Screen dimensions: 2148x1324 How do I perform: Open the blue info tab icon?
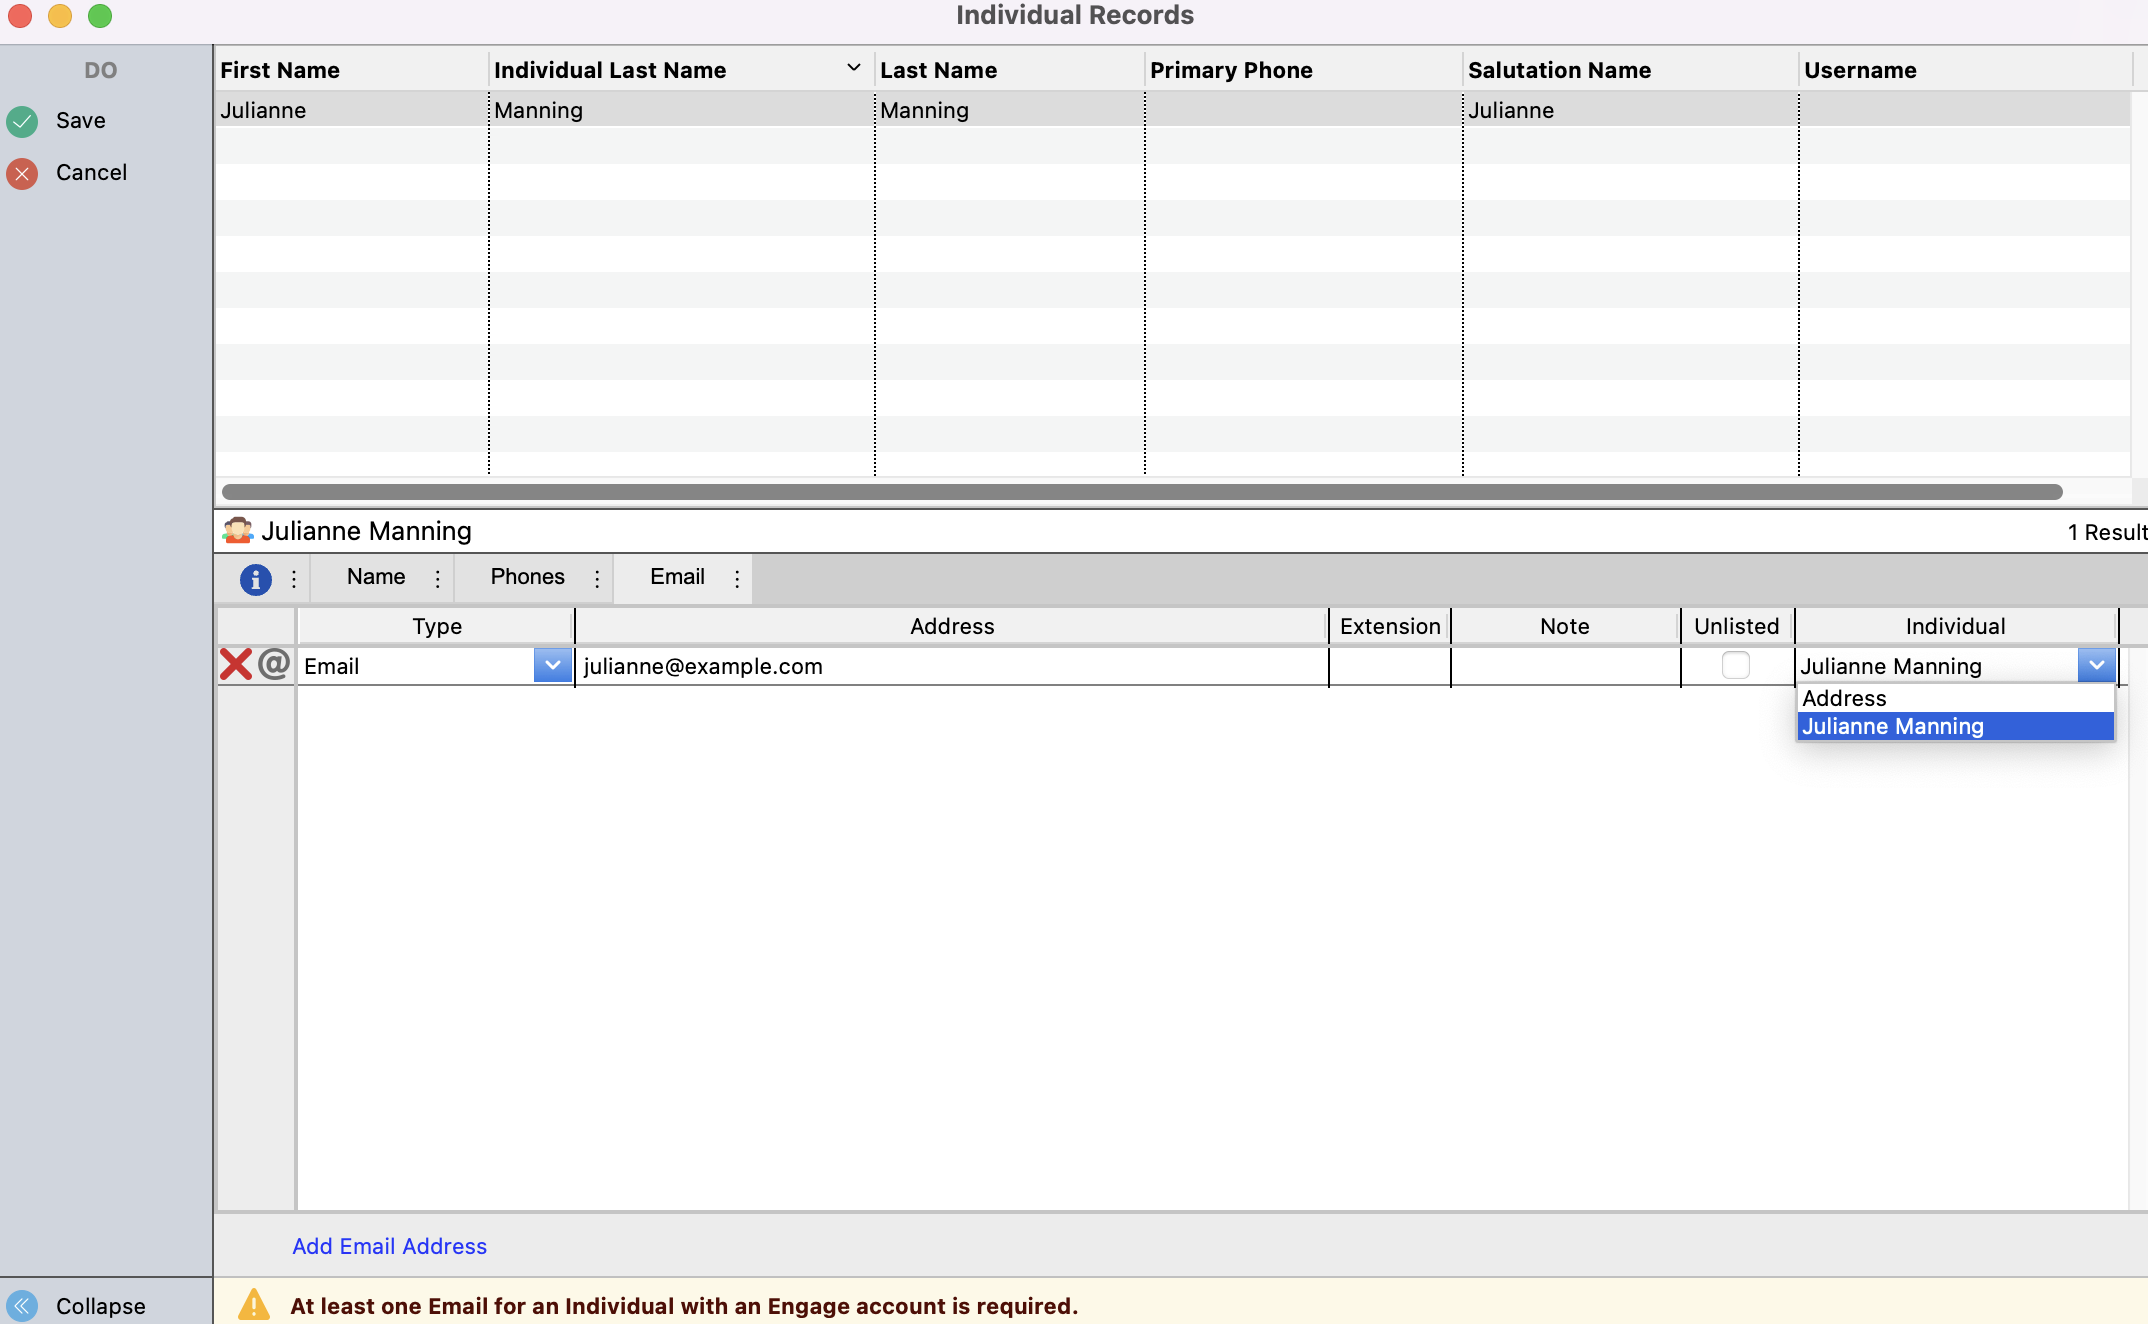[255, 579]
